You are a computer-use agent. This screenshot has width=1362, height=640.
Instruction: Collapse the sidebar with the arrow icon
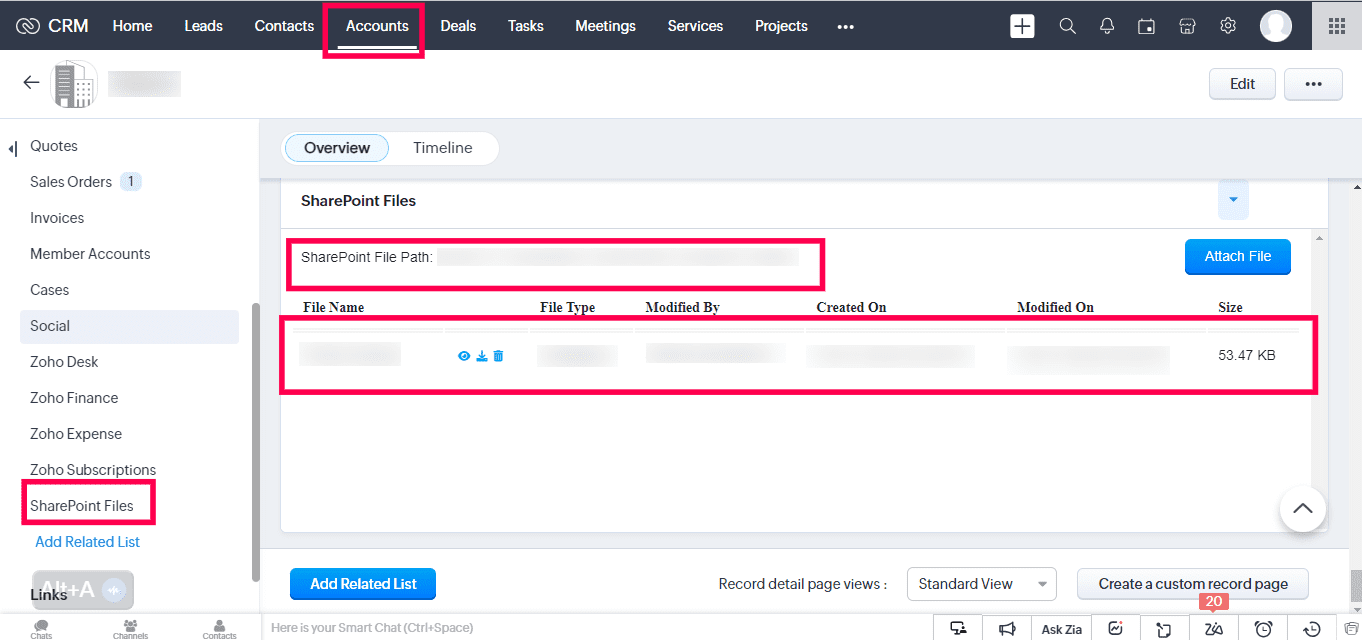pyautogui.click(x=12, y=149)
